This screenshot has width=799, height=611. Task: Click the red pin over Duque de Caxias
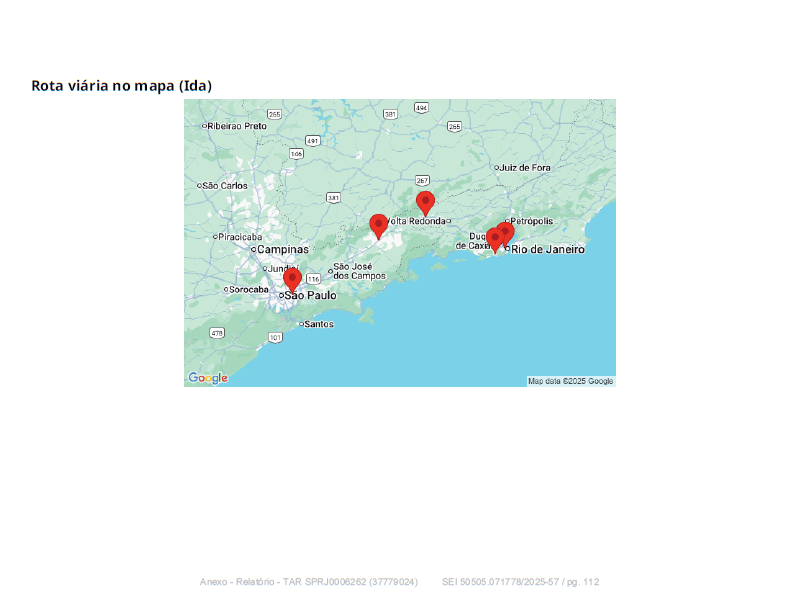click(494, 239)
